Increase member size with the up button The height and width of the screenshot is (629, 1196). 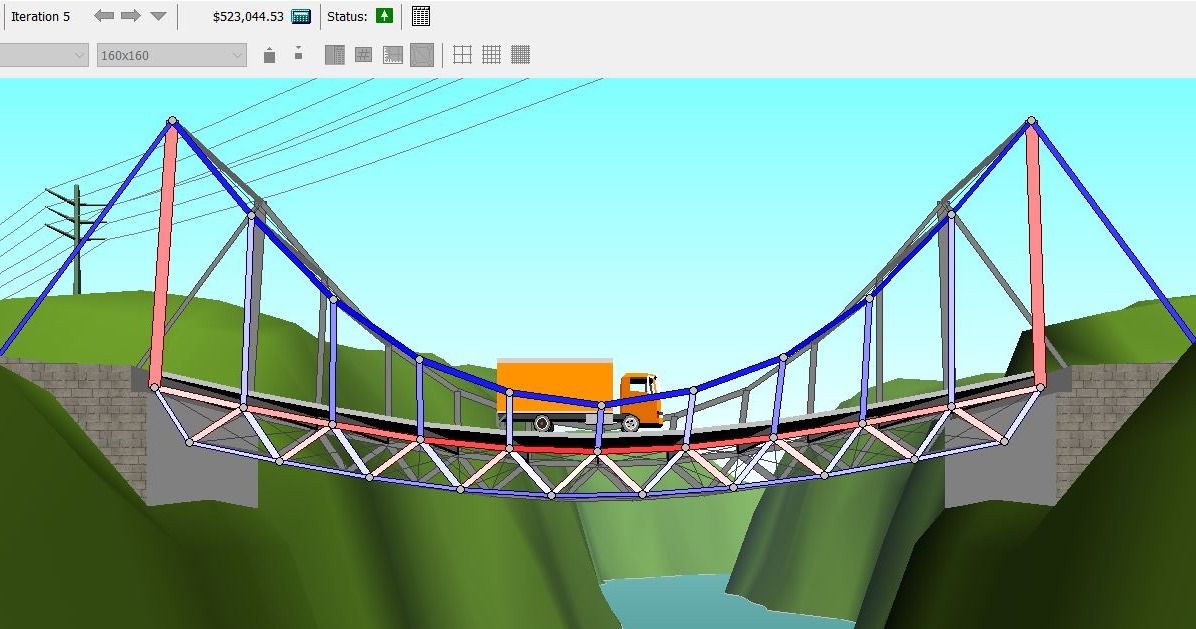[x=269, y=55]
